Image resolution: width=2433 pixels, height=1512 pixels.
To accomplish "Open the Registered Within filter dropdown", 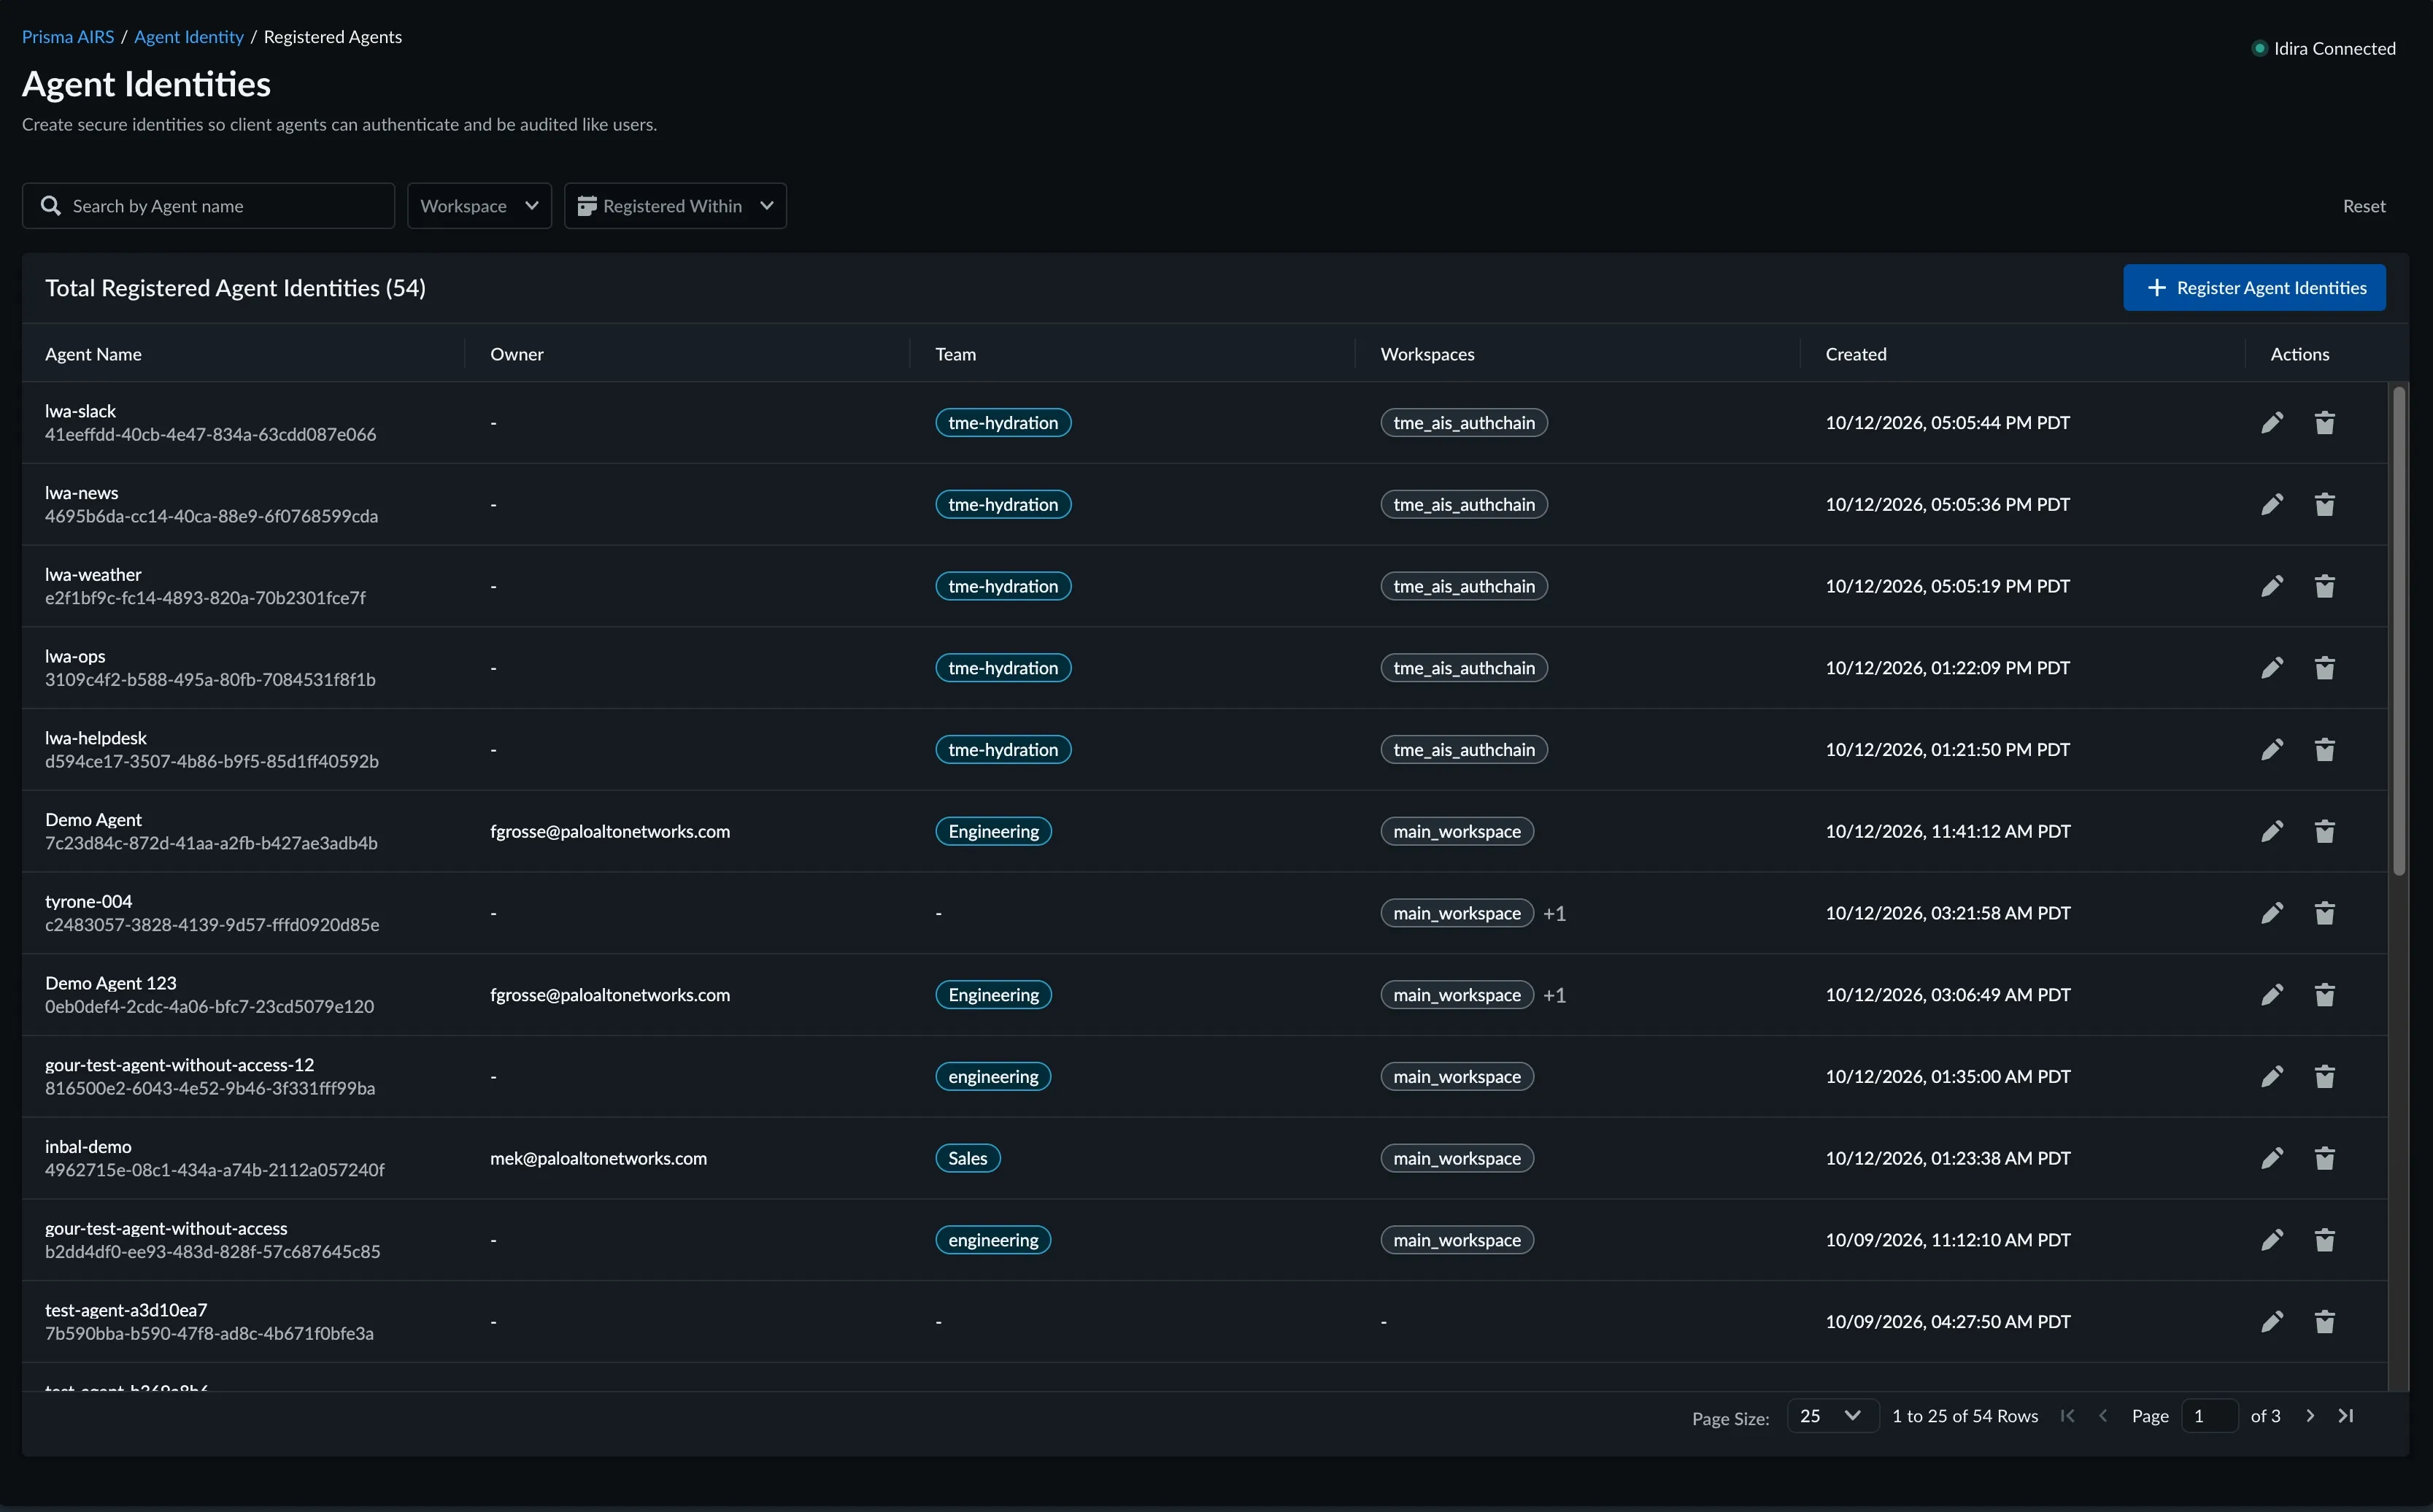I will [675, 206].
